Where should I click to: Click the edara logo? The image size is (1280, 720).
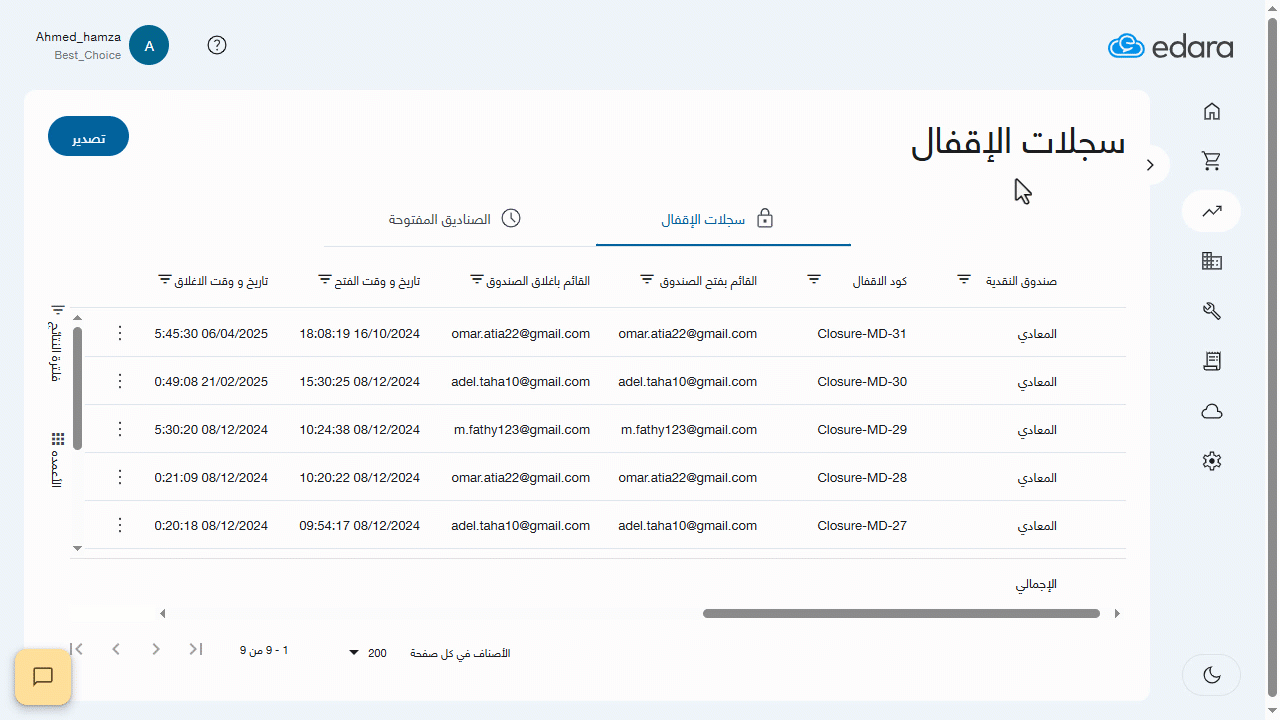pyautogui.click(x=1170, y=46)
